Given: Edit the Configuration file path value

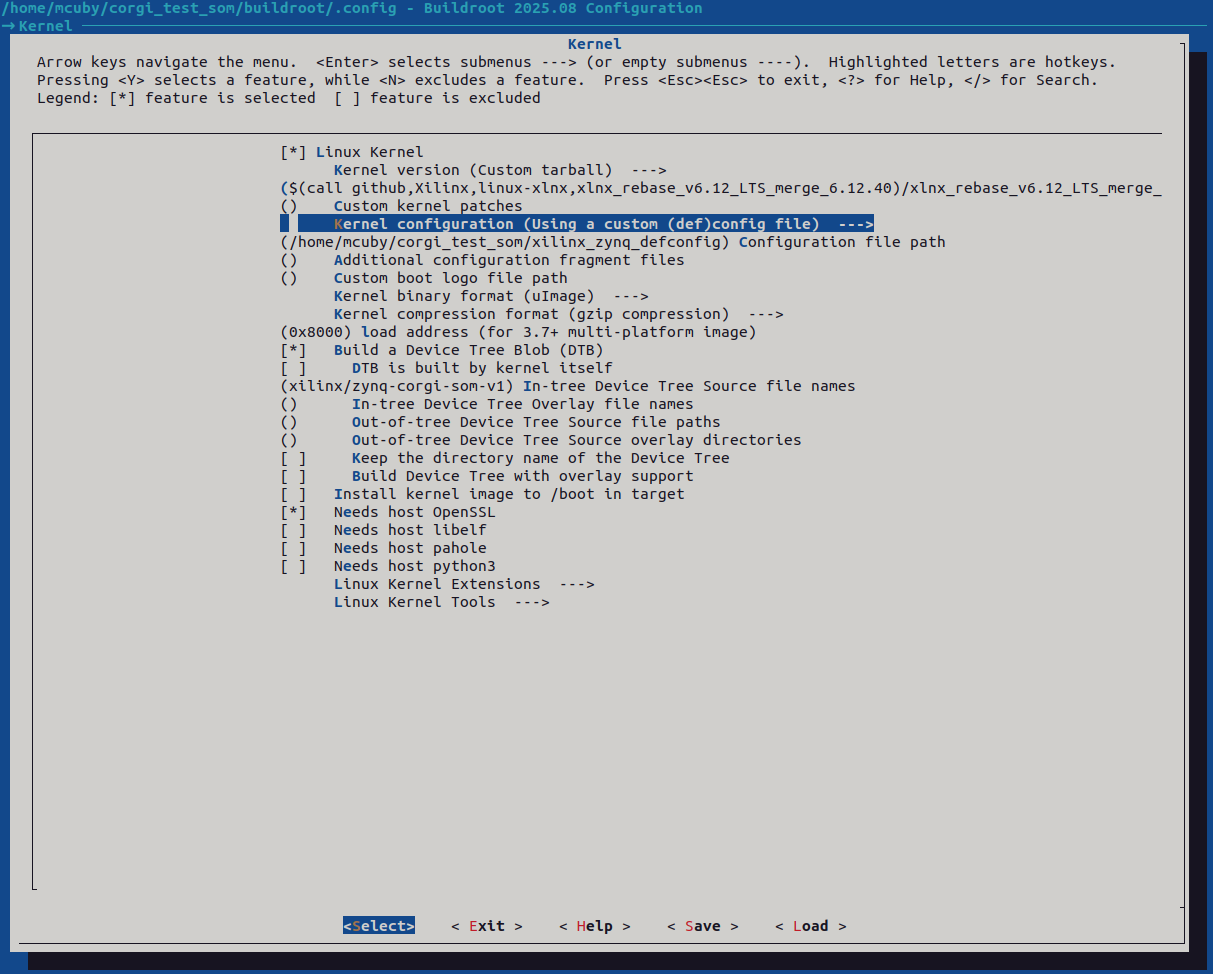Looking at the screenshot, I should point(613,242).
